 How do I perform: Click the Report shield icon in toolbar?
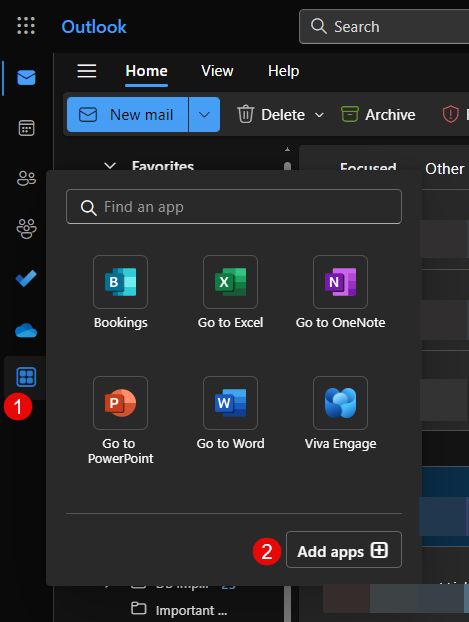[451, 115]
